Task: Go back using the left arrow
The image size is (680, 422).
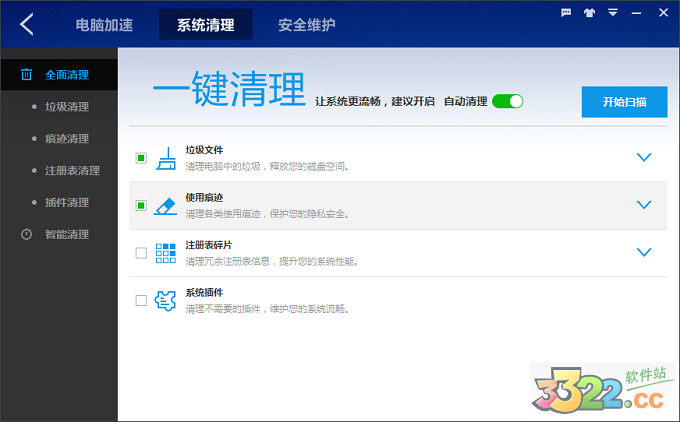Action: (26, 24)
